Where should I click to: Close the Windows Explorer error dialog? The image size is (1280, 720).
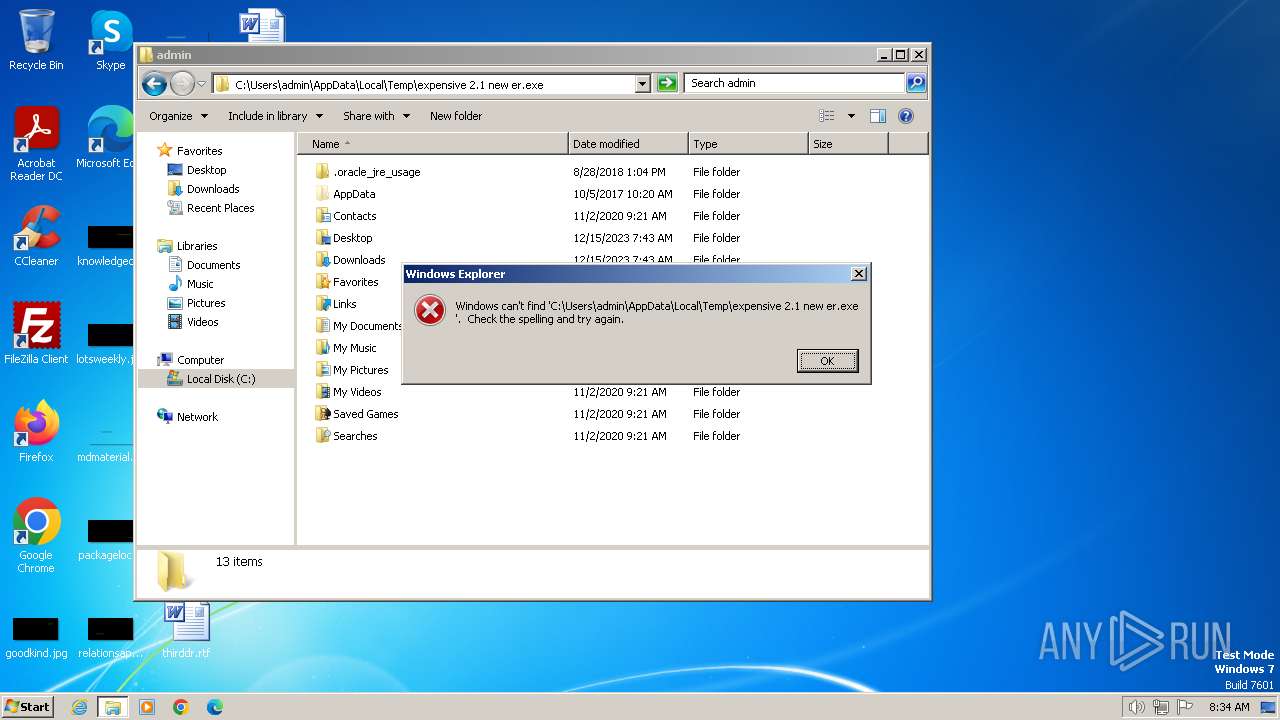click(858, 274)
